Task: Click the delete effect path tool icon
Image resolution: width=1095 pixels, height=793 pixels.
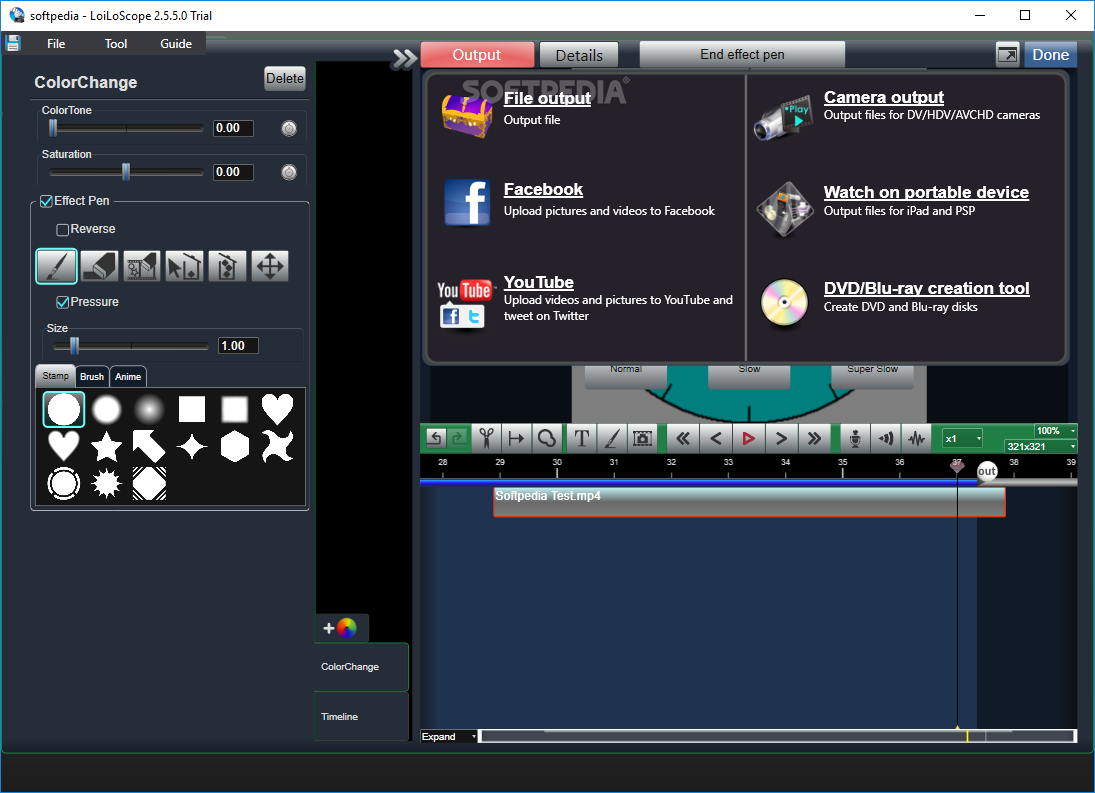Action: 227,266
